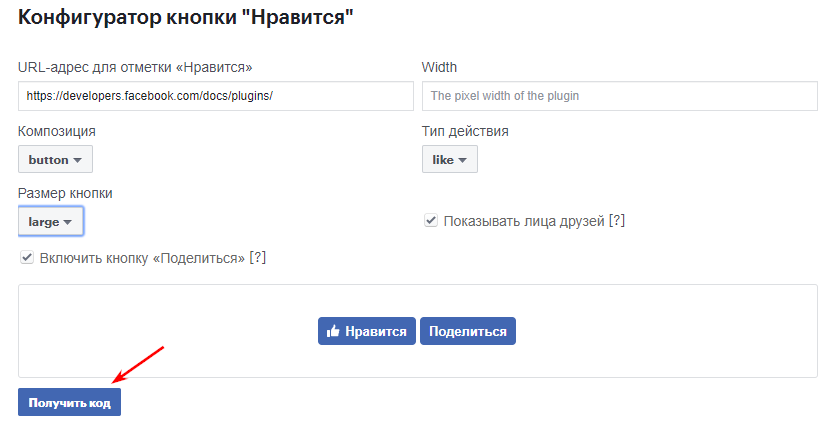
Task: Click the arrow on the large size selector
Action: pyautogui.click(x=67, y=222)
